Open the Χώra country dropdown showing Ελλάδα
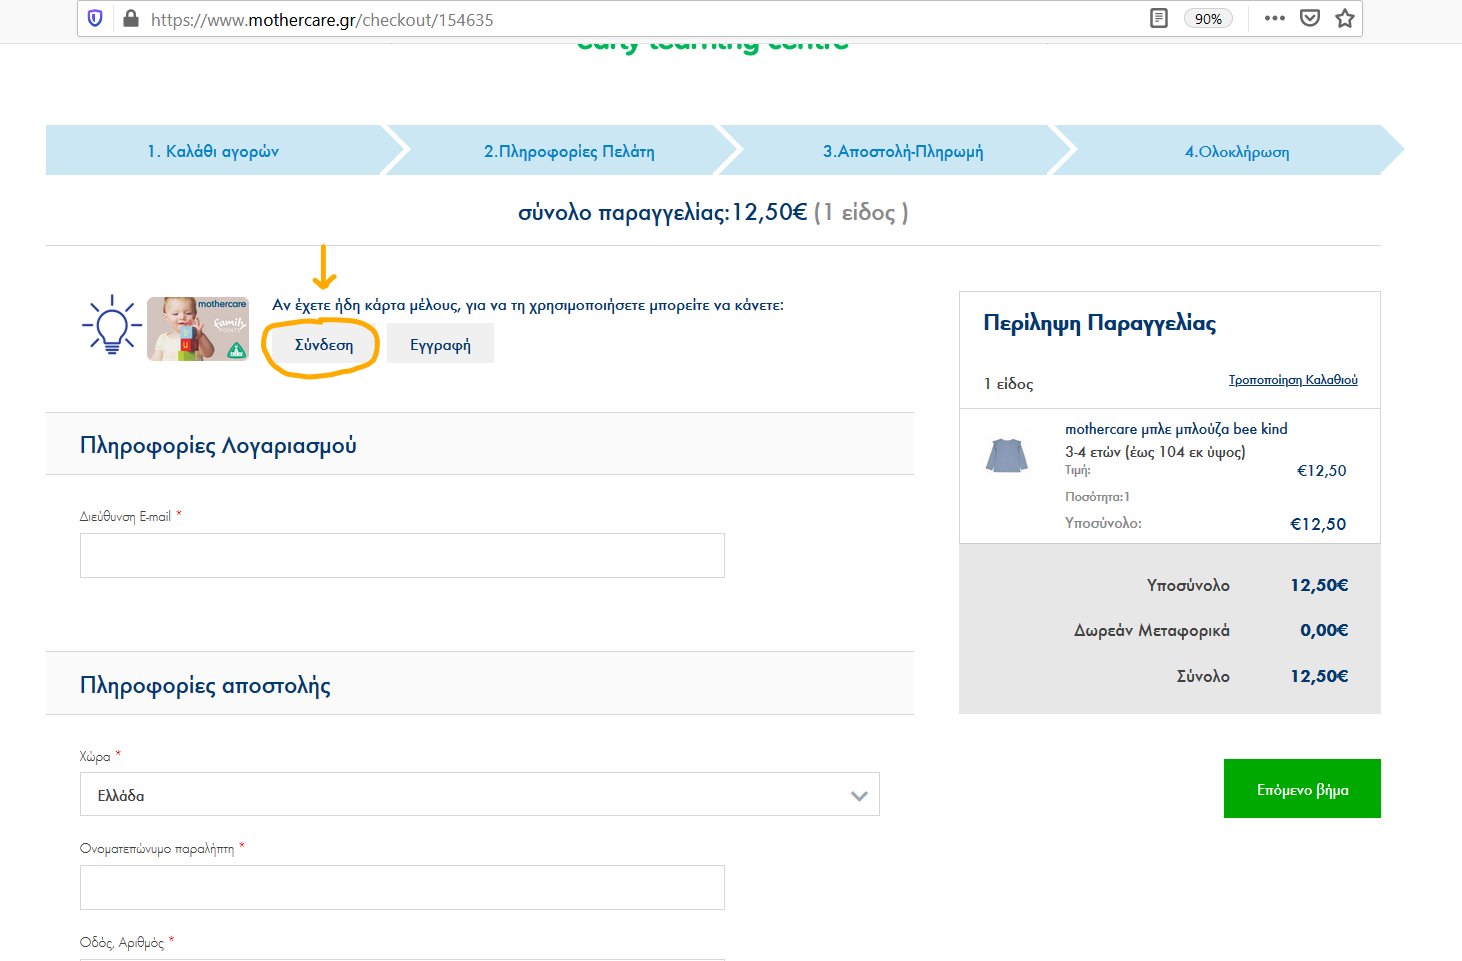Viewport: 1462px width, 961px height. tap(479, 794)
